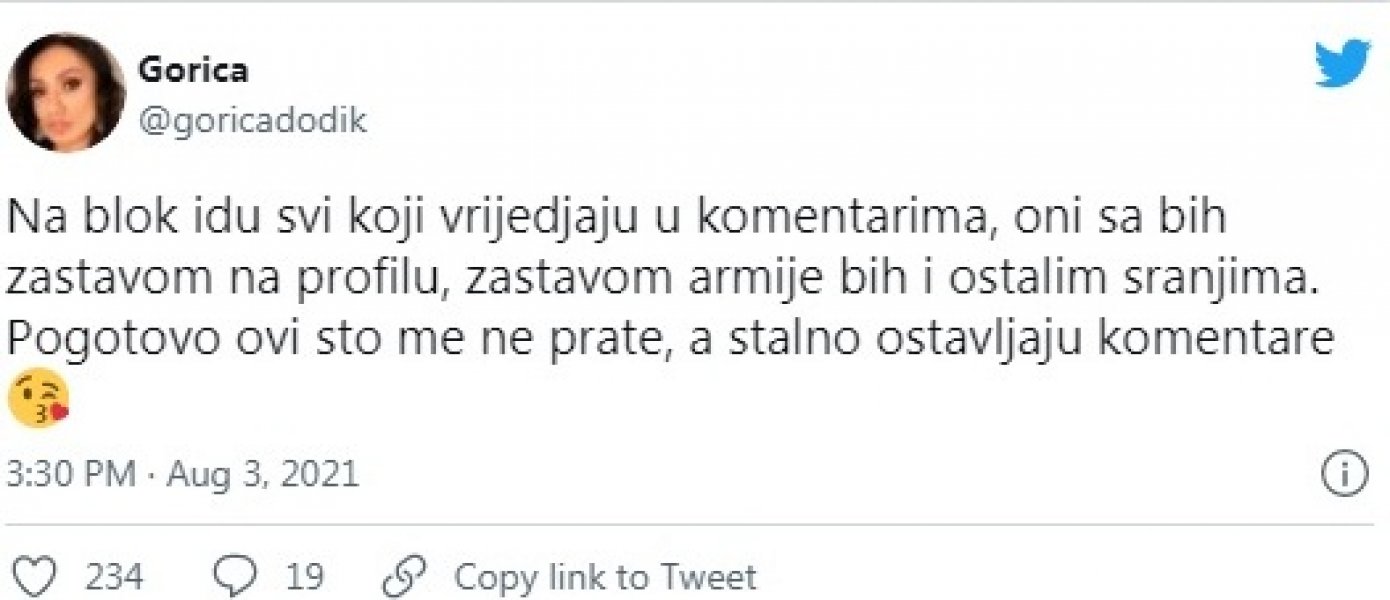Click the display name Gorica
Image resolution: width=1390 pixels, height=600 pixels.
point(193,67)
